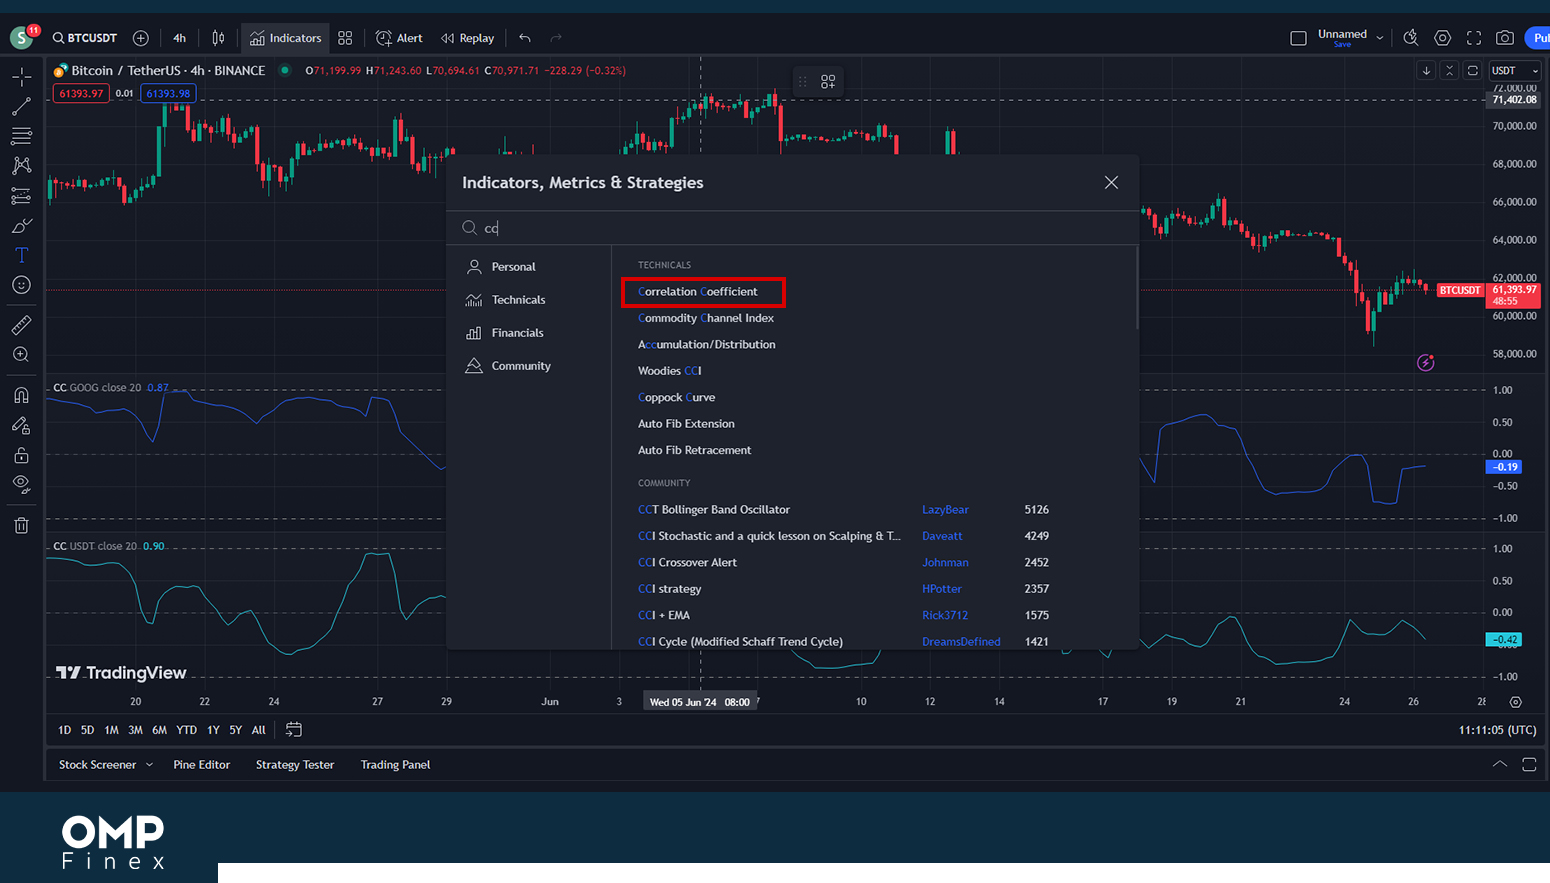Image resolution: width=1550 pixels, height=883 pixels.
Task: Open quick search icon
Action: click(x=1411, y=38)
